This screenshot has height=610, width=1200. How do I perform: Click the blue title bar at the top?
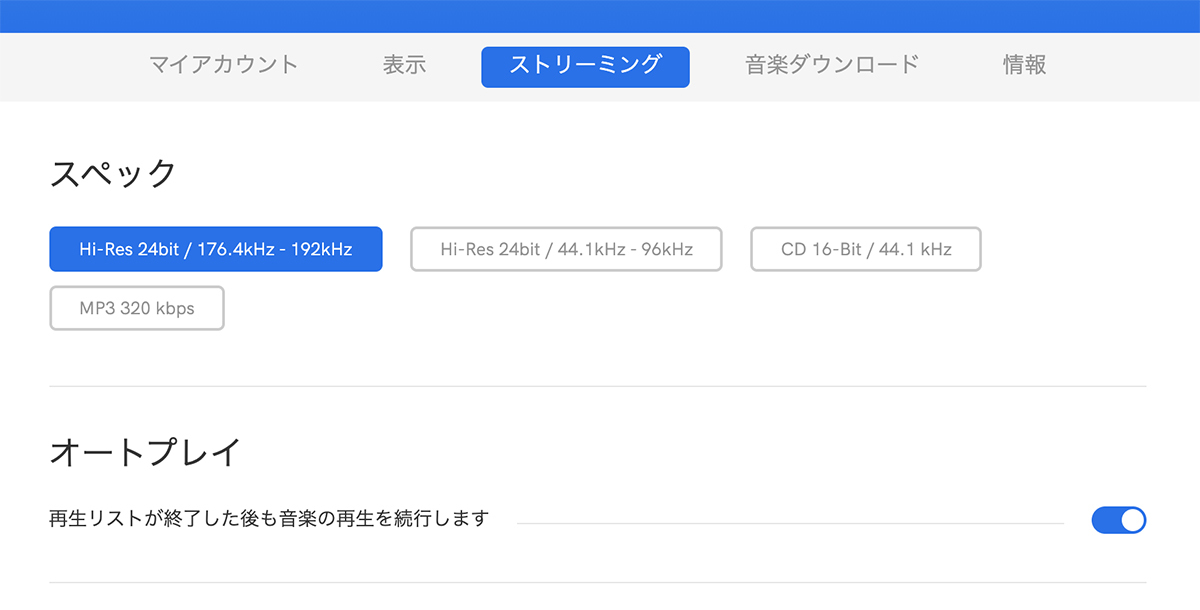pos(600,15)
